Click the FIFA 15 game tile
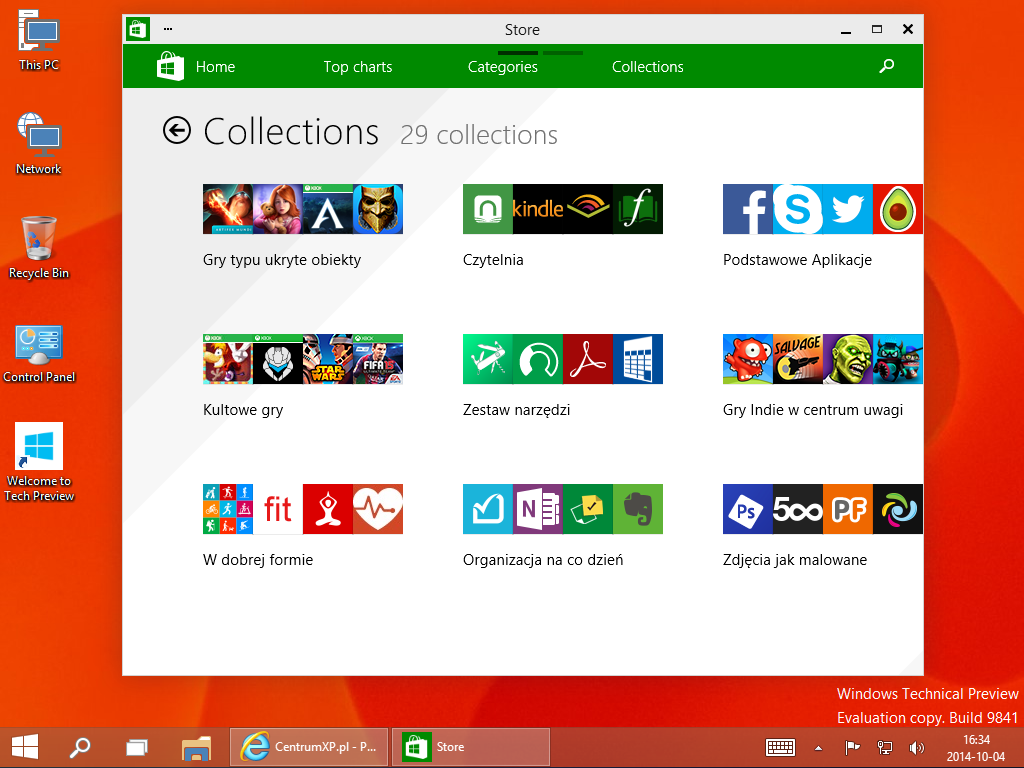Viewport: 1024px width, 768px height. click(378, 359)
